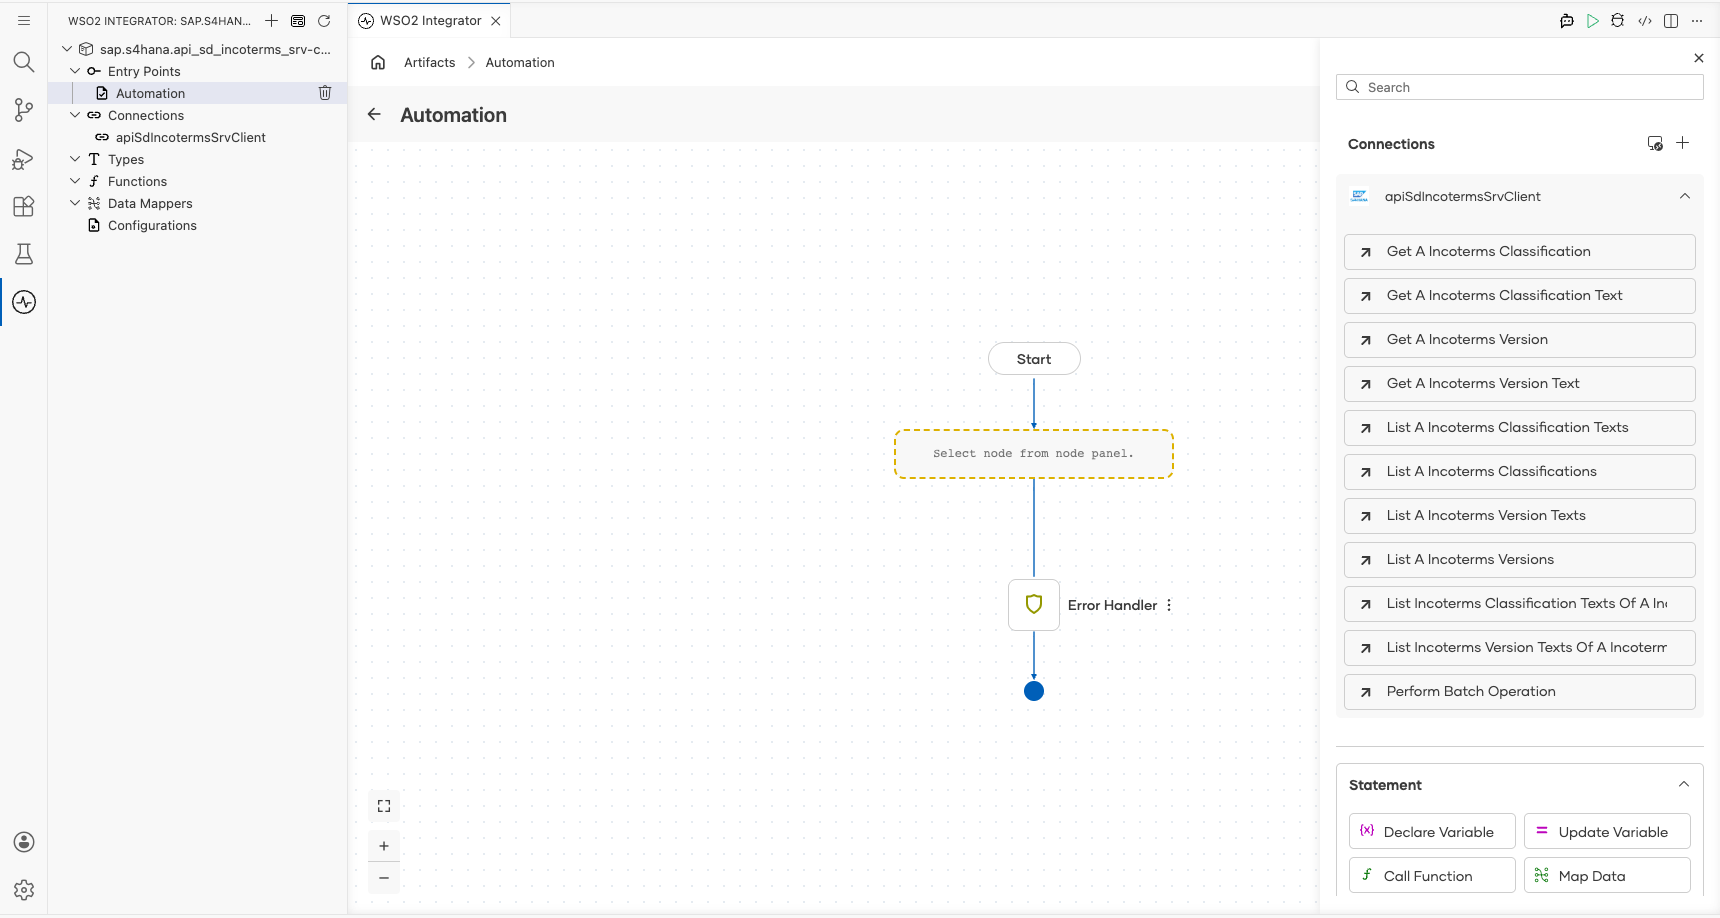
Task: Open the Search view in activity bar
Action: pyautogui.click(x=24, y=62)
